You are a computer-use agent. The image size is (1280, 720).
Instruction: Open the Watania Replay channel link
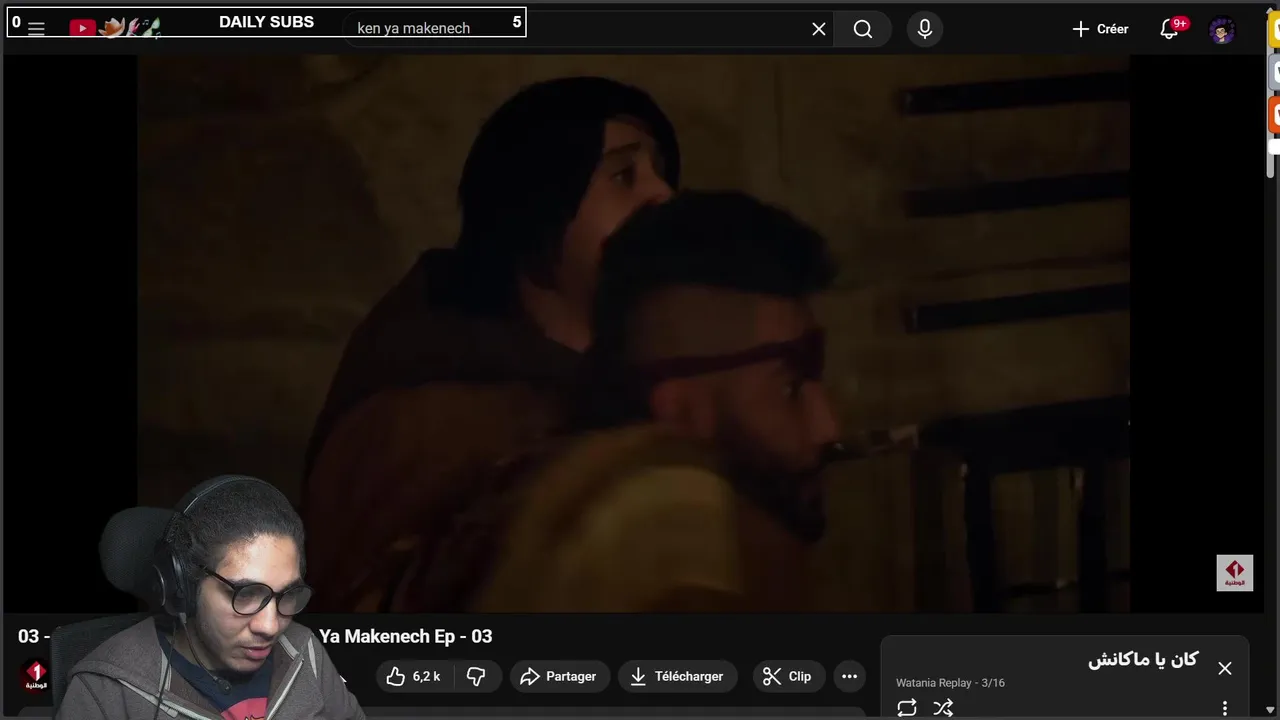(934, 683)
